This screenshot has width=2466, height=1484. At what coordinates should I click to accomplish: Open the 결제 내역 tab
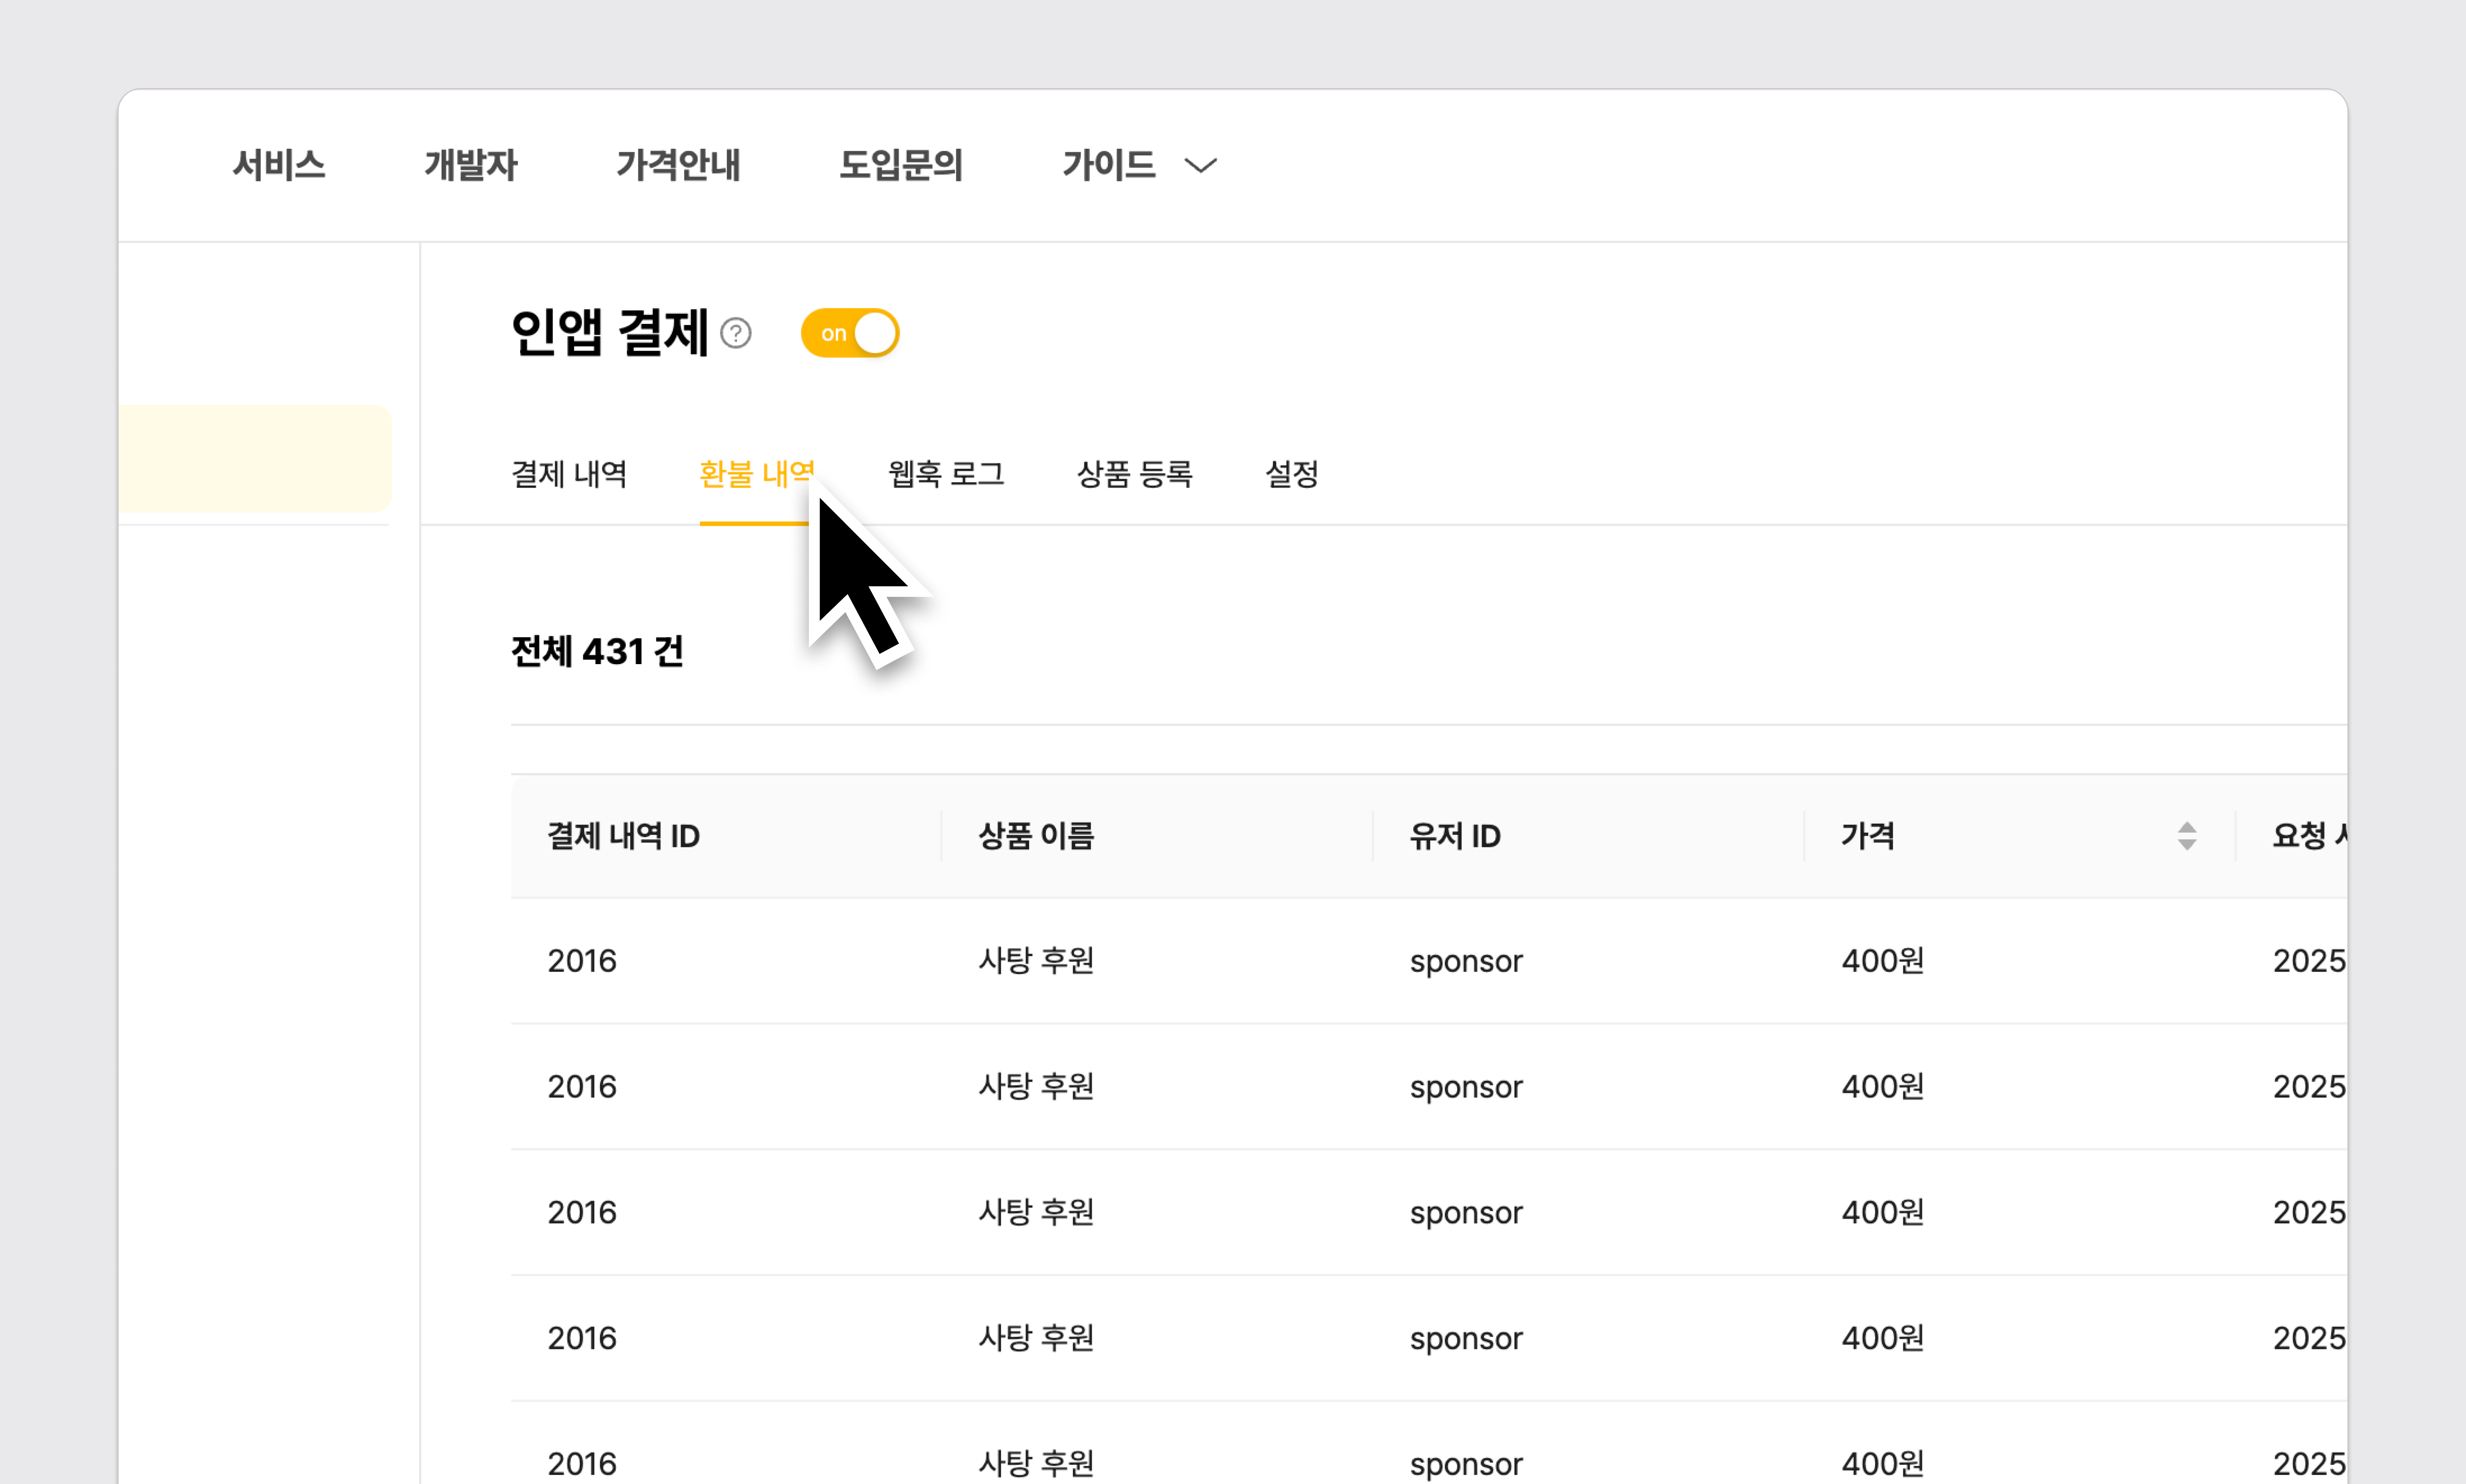click(x=569, y=474)
